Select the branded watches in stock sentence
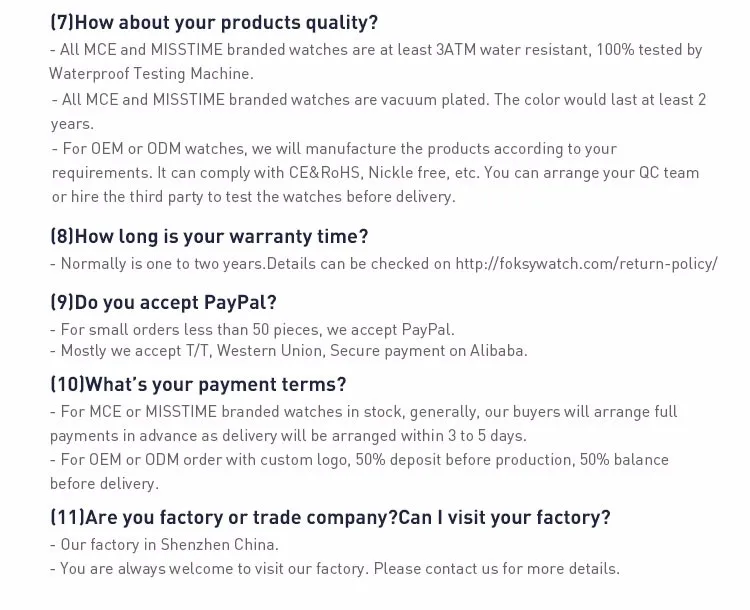This screenshot has width=750, height=610. [364, 412]
